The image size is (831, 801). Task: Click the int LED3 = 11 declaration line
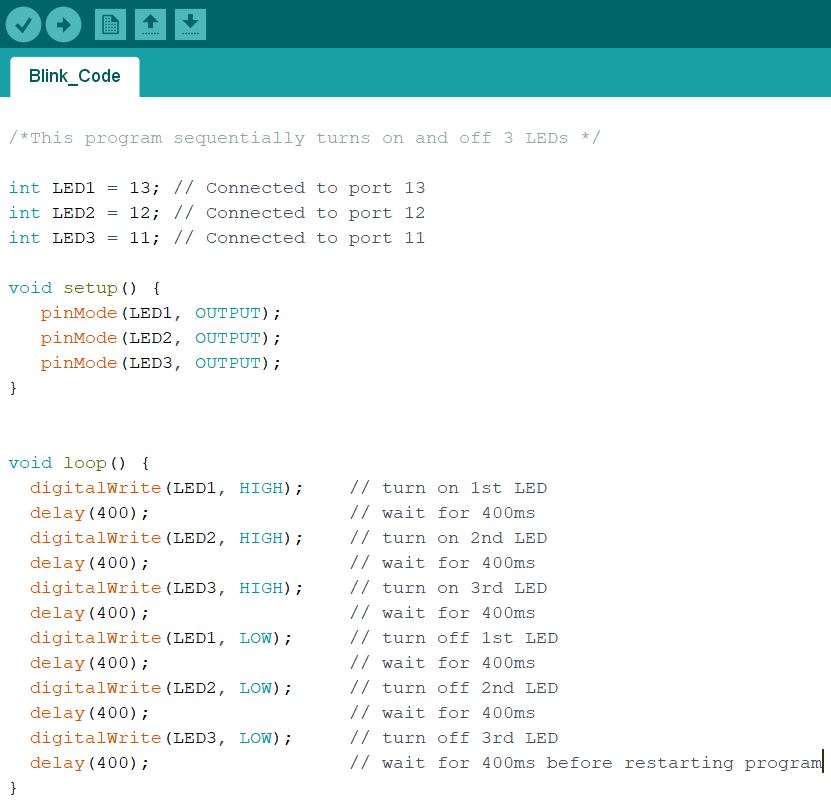click(217, 237)
